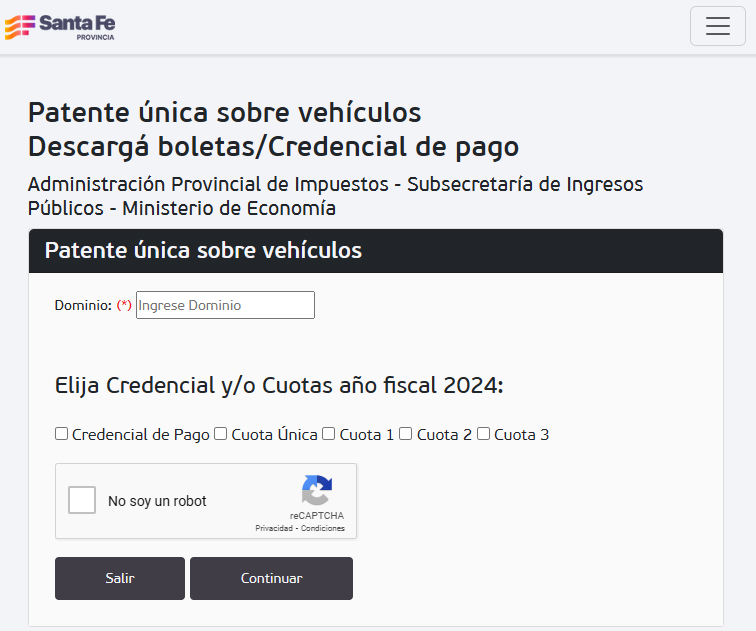Tick the Cuota 1 checkbox
The height and width of the screenshot is (631, 756).
click(328, 434)
